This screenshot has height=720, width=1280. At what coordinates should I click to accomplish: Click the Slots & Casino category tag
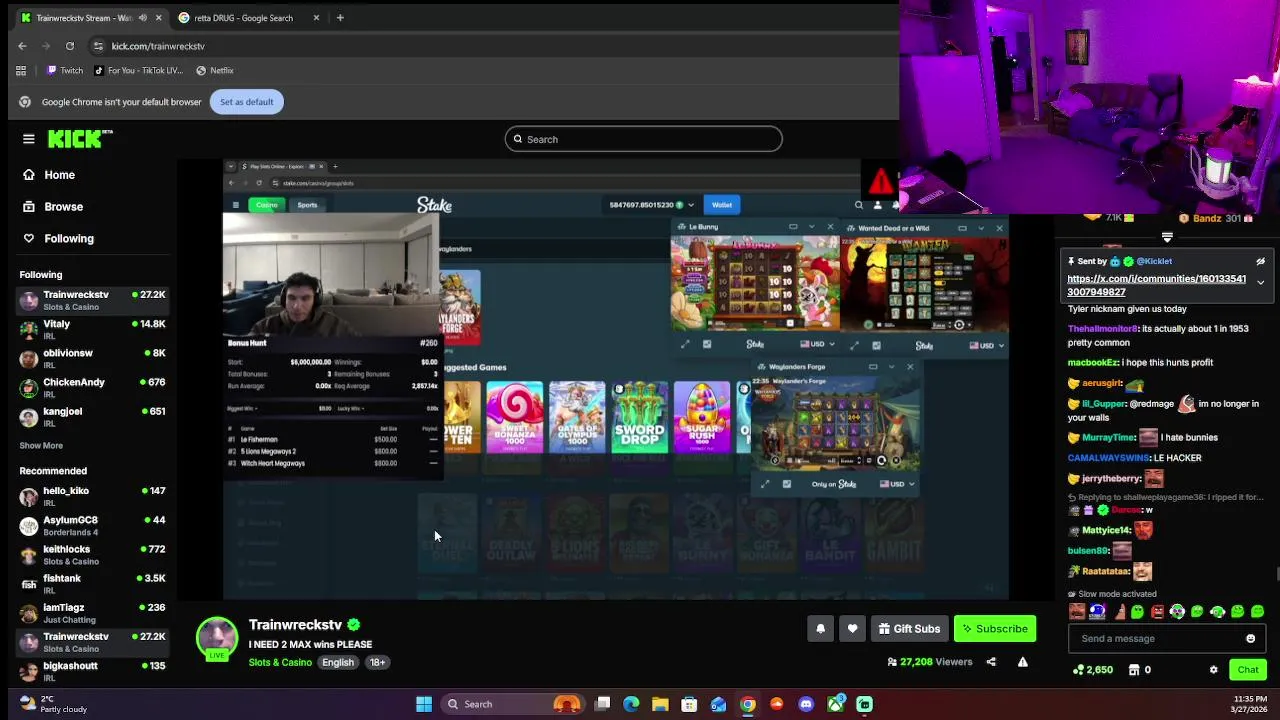point(280,663)
